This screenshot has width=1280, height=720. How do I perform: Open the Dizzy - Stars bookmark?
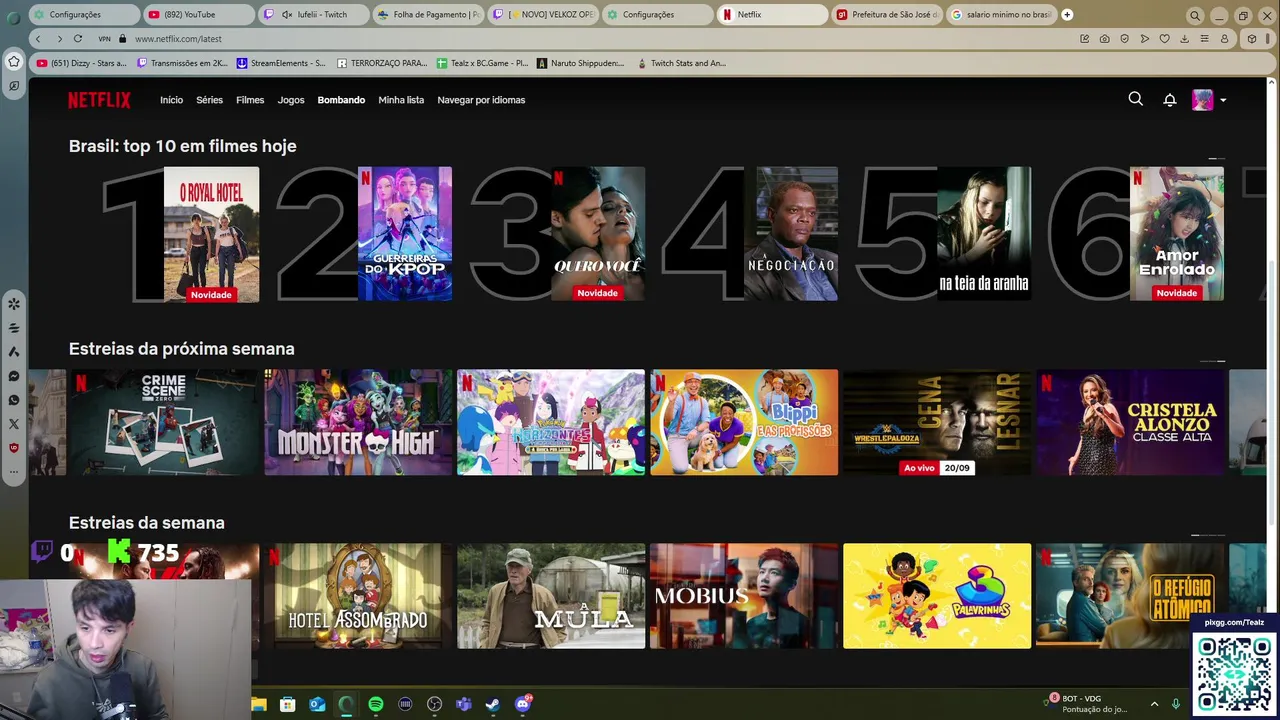pos(82,63)
